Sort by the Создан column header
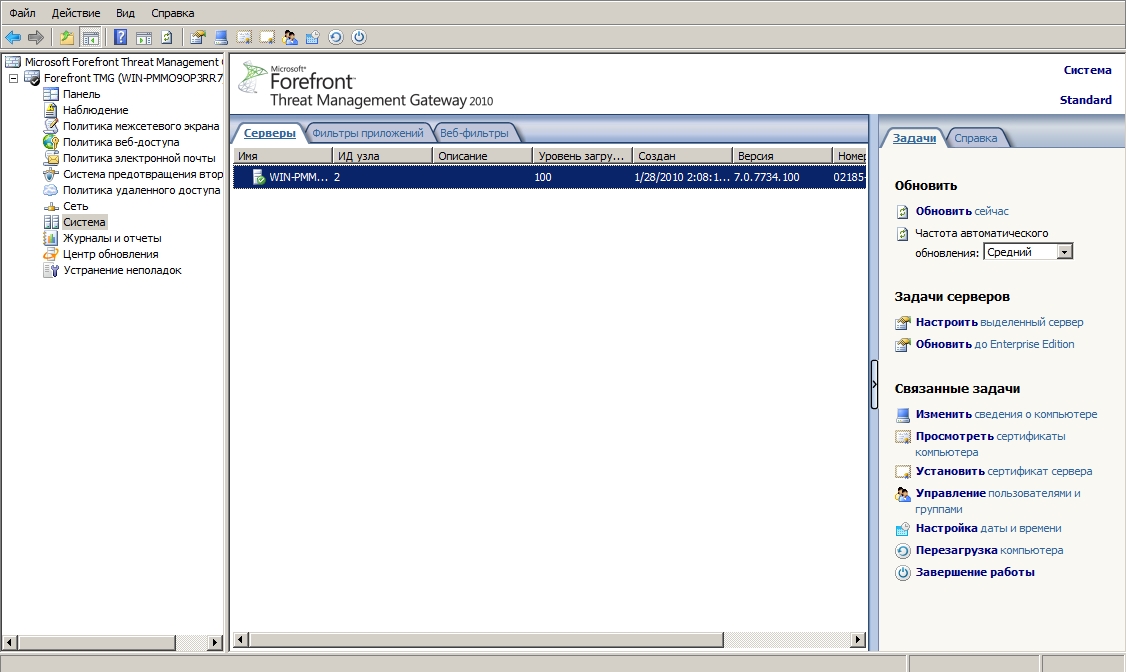The image size is (1126, 672). [682, 156]
